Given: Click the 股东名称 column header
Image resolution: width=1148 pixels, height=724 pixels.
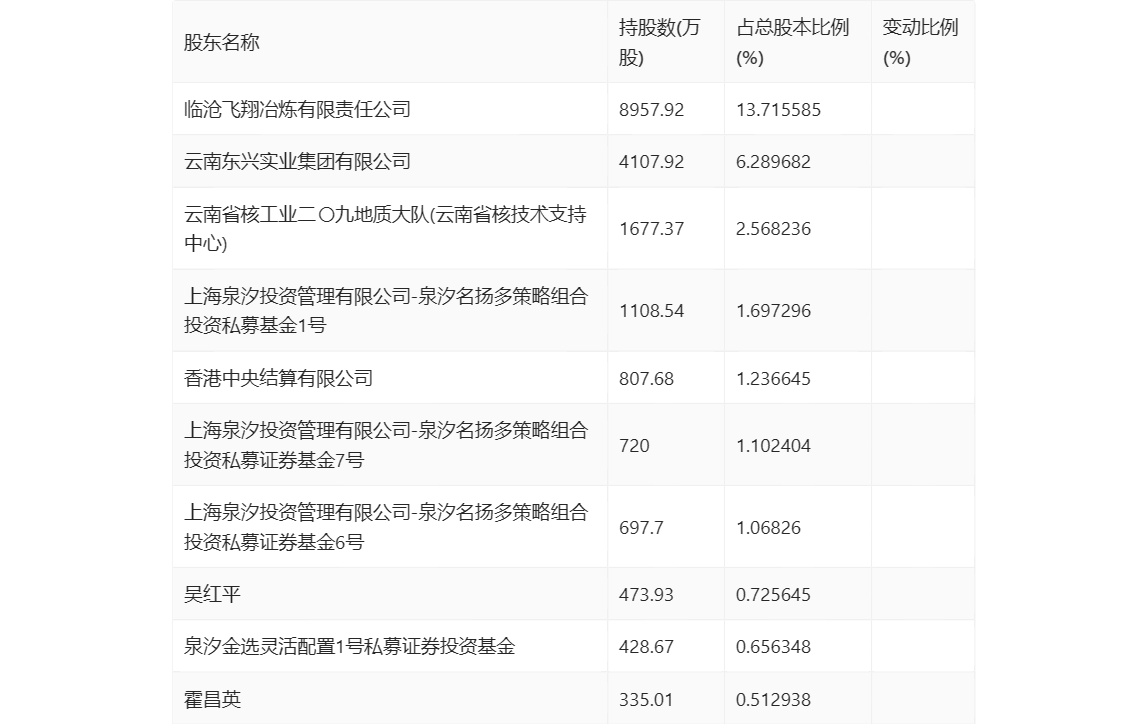Looking at the screenshot, I should pyautogui.click(x=222, y=42).
